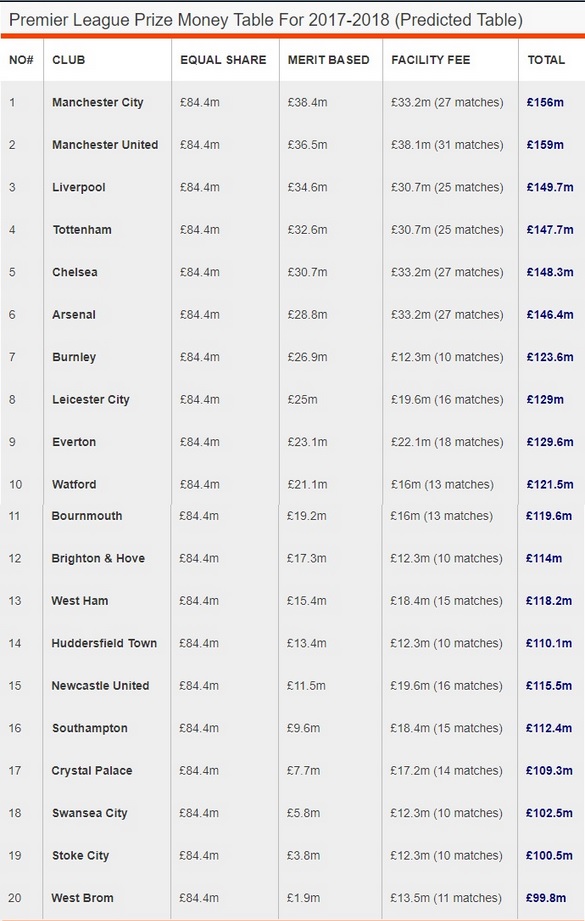This screenshot has height=921, width=585.
Task: Click the CLUB column header
Action: tap(68, 60)
